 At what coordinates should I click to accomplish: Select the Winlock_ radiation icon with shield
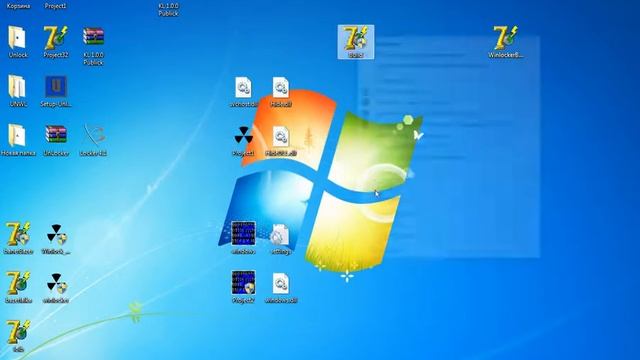[x=56, y=234]
